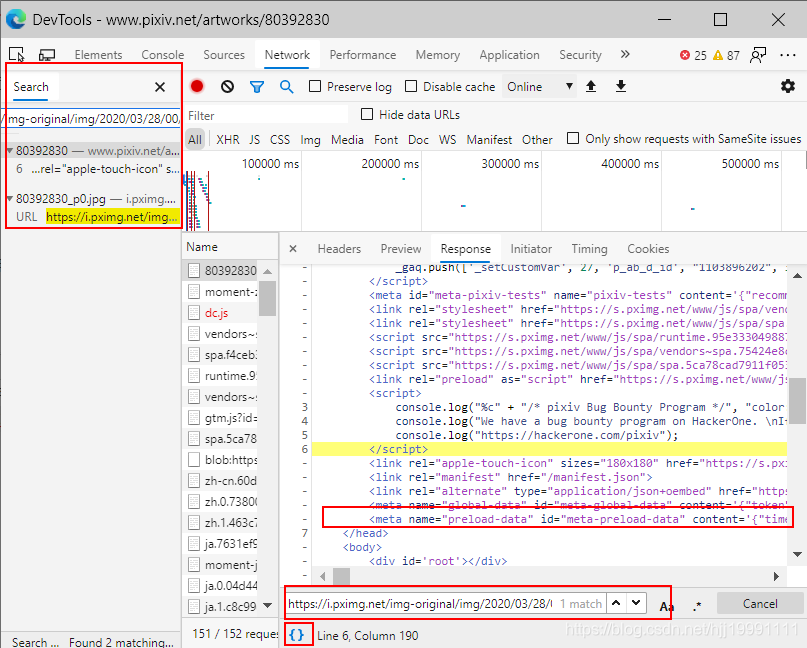Open the Online throttling dropdown
Screen dimensions: 807x648
[540, 87]
